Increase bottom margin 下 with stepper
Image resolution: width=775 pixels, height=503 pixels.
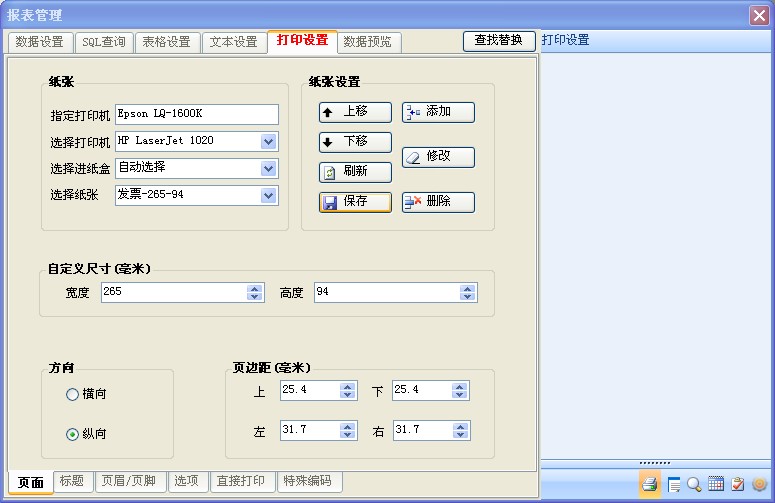click(460, 387)
